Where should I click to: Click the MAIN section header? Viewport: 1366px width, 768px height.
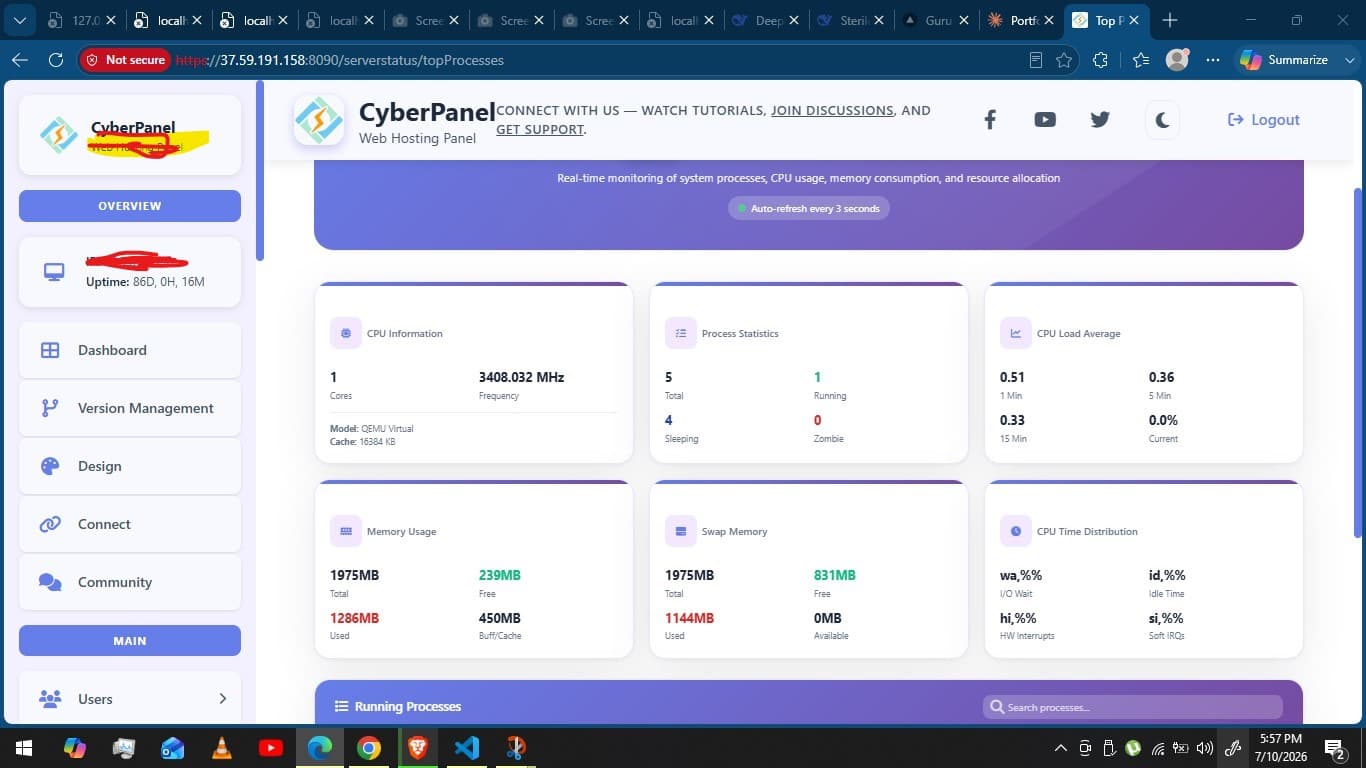coord(130,641)
